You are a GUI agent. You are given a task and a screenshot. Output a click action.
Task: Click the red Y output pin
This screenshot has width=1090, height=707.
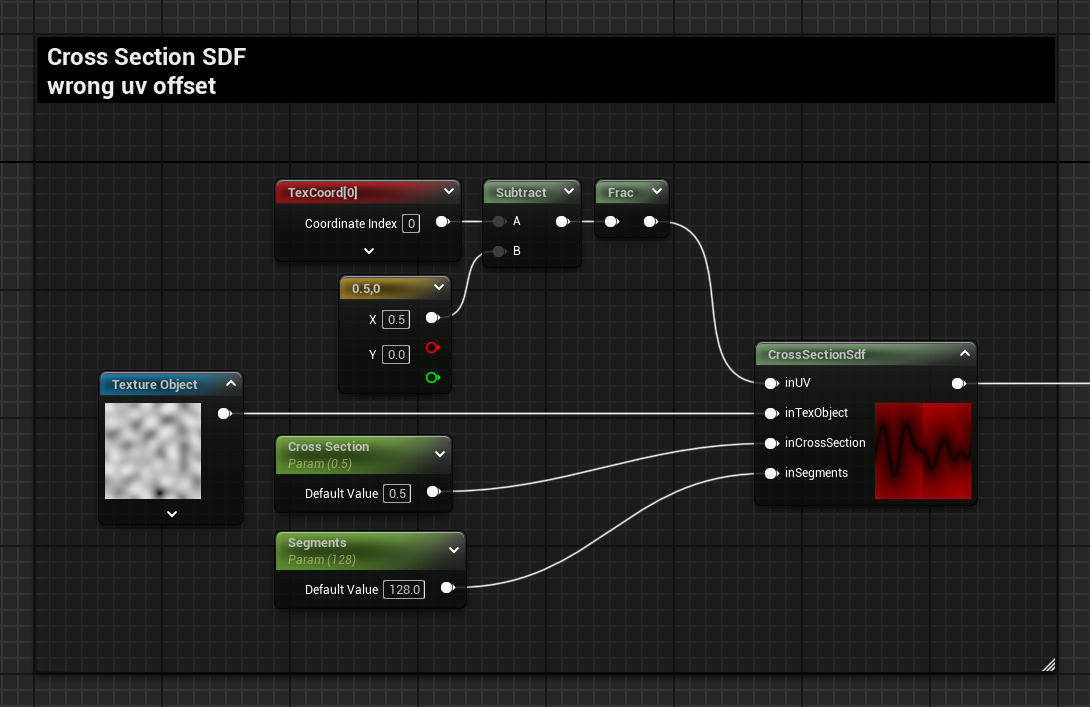(x=432, y=348)
